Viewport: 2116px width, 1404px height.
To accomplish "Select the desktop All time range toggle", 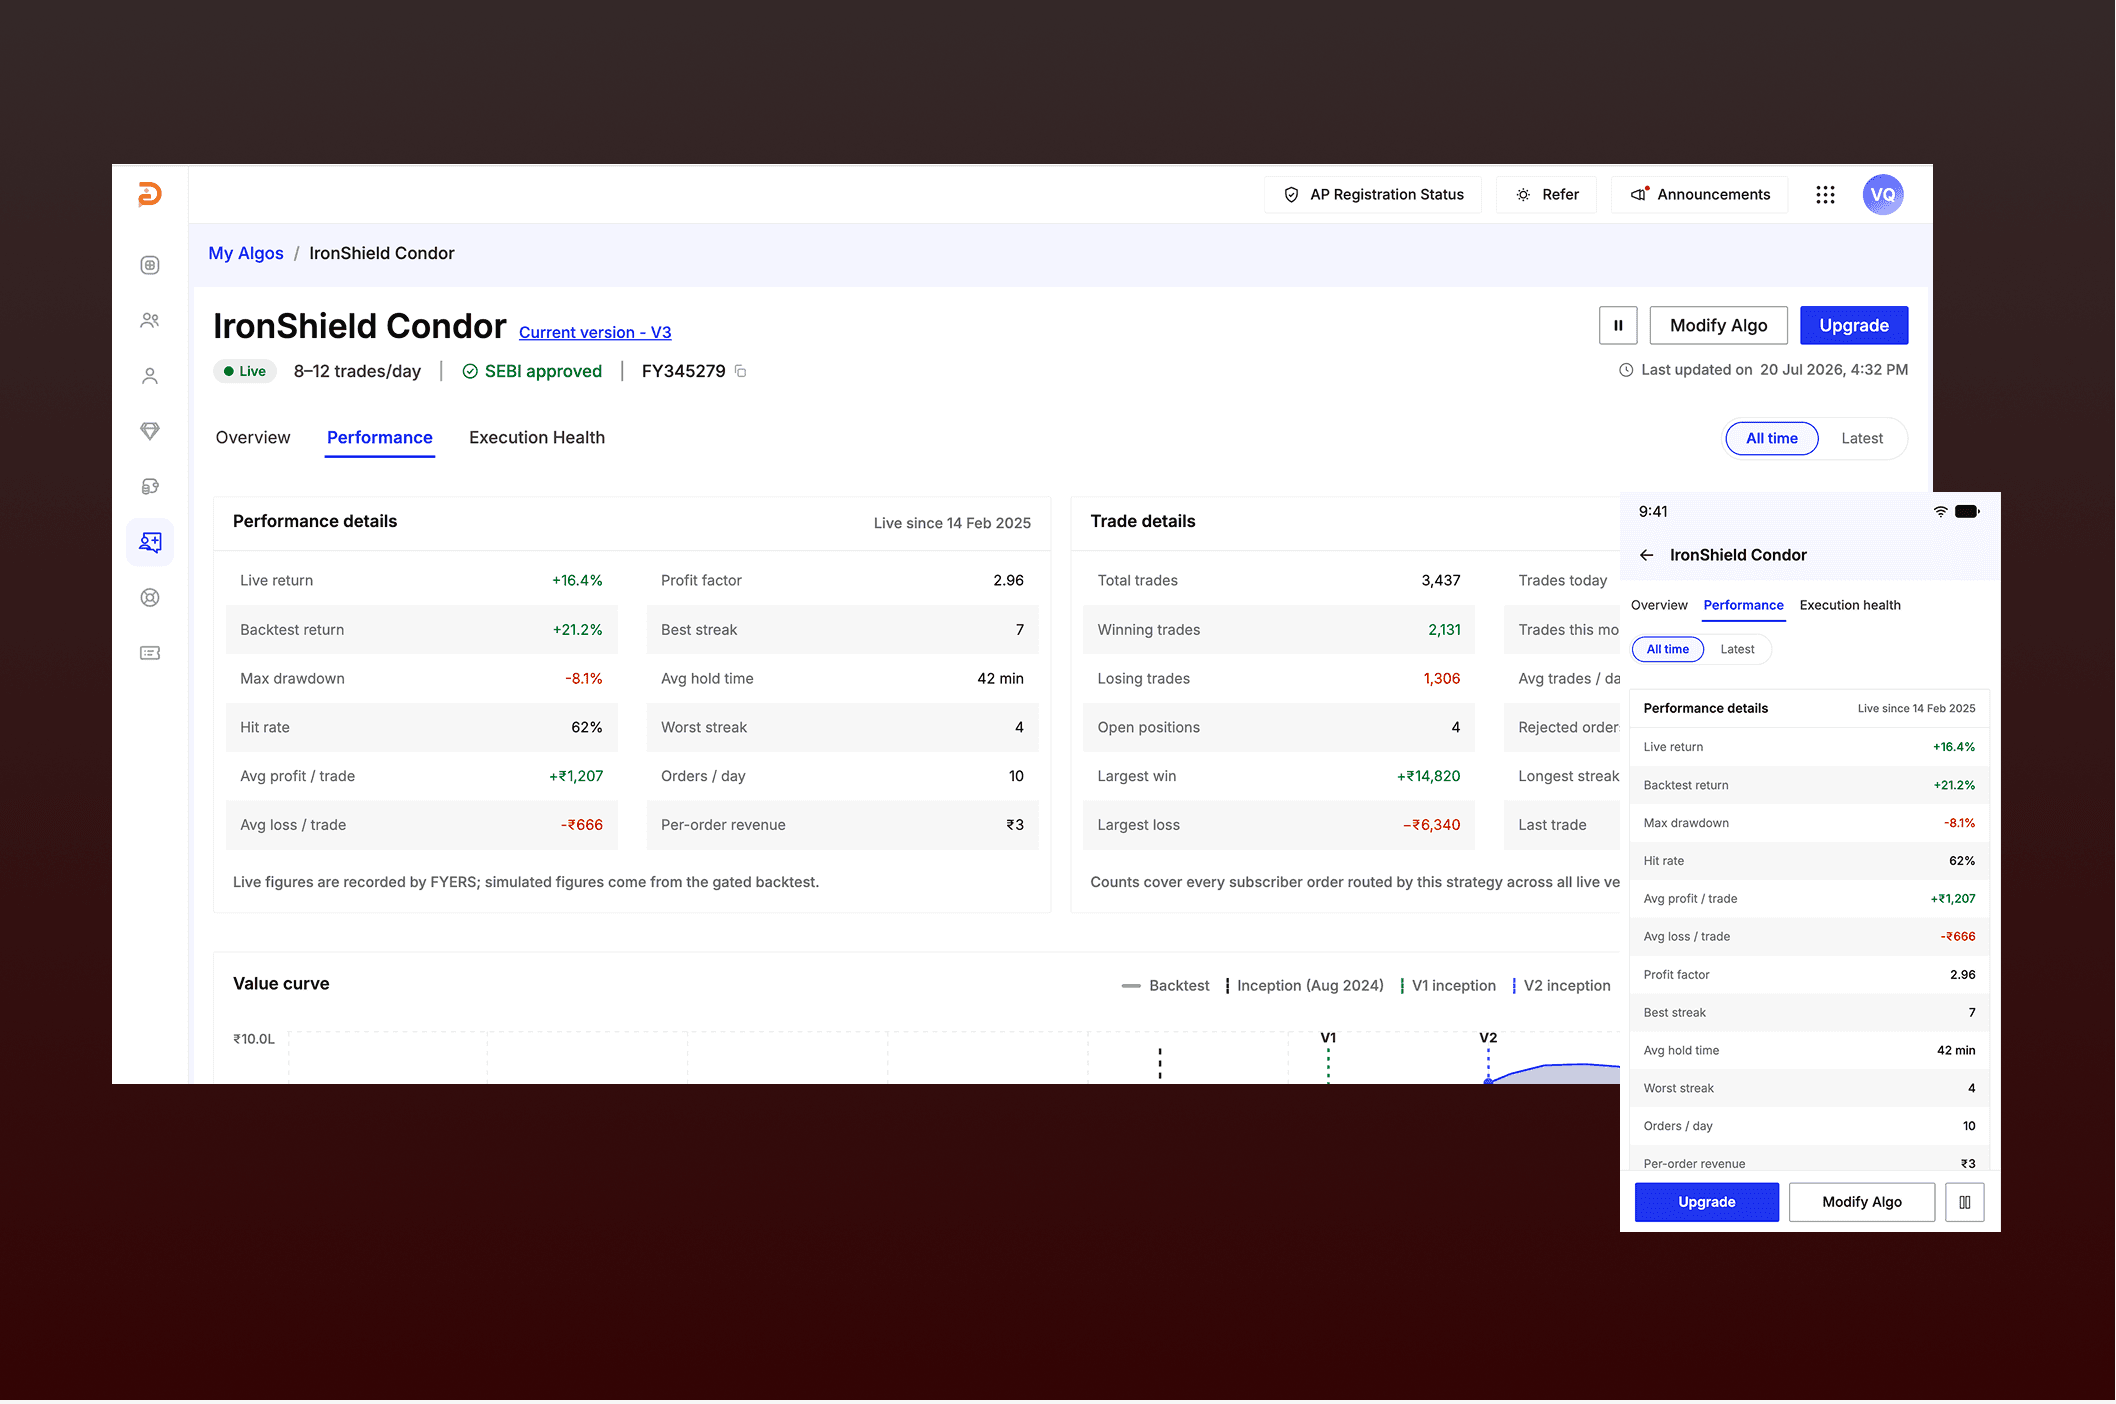I will point(1772,438).
